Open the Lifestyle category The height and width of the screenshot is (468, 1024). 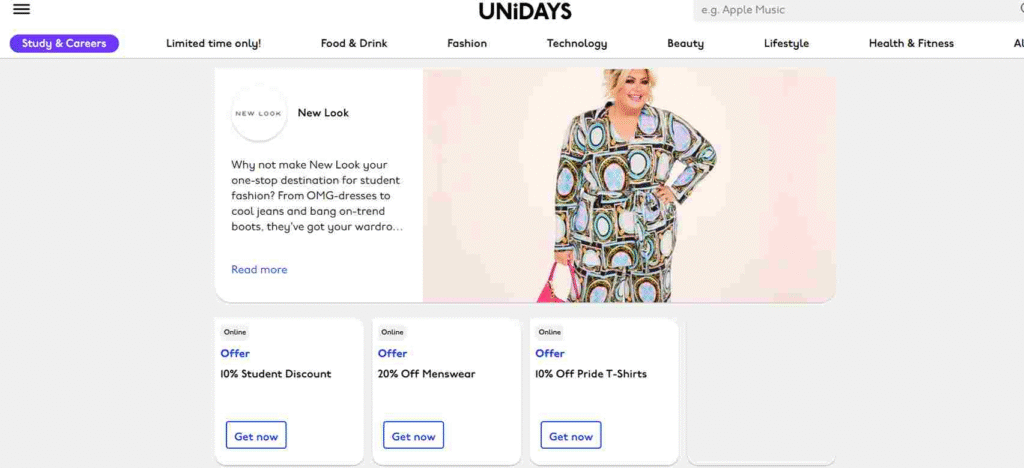pyautogui.click(x=786, y=44)
